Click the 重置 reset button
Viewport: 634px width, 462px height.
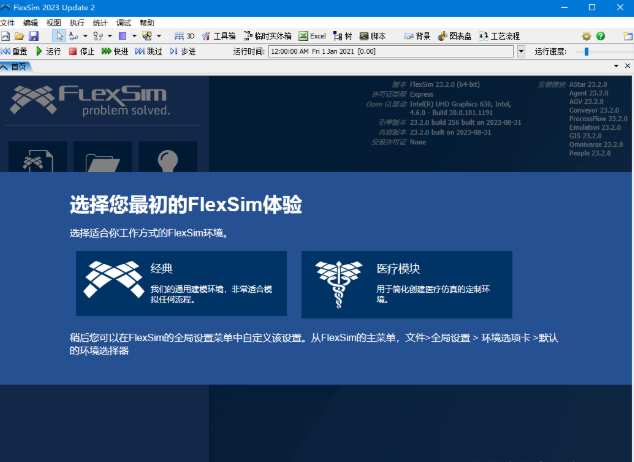pyautogui.click(x=14, y=51)
